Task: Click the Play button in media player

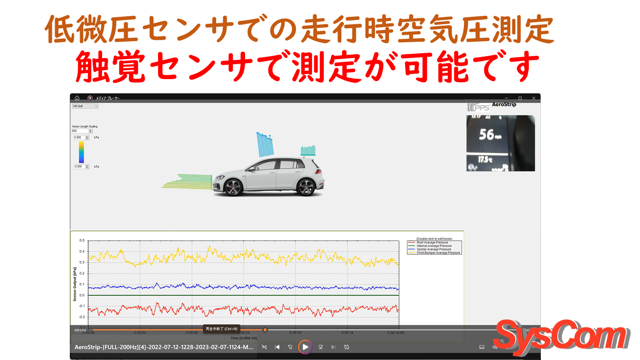Action: [x=305, y=347]
